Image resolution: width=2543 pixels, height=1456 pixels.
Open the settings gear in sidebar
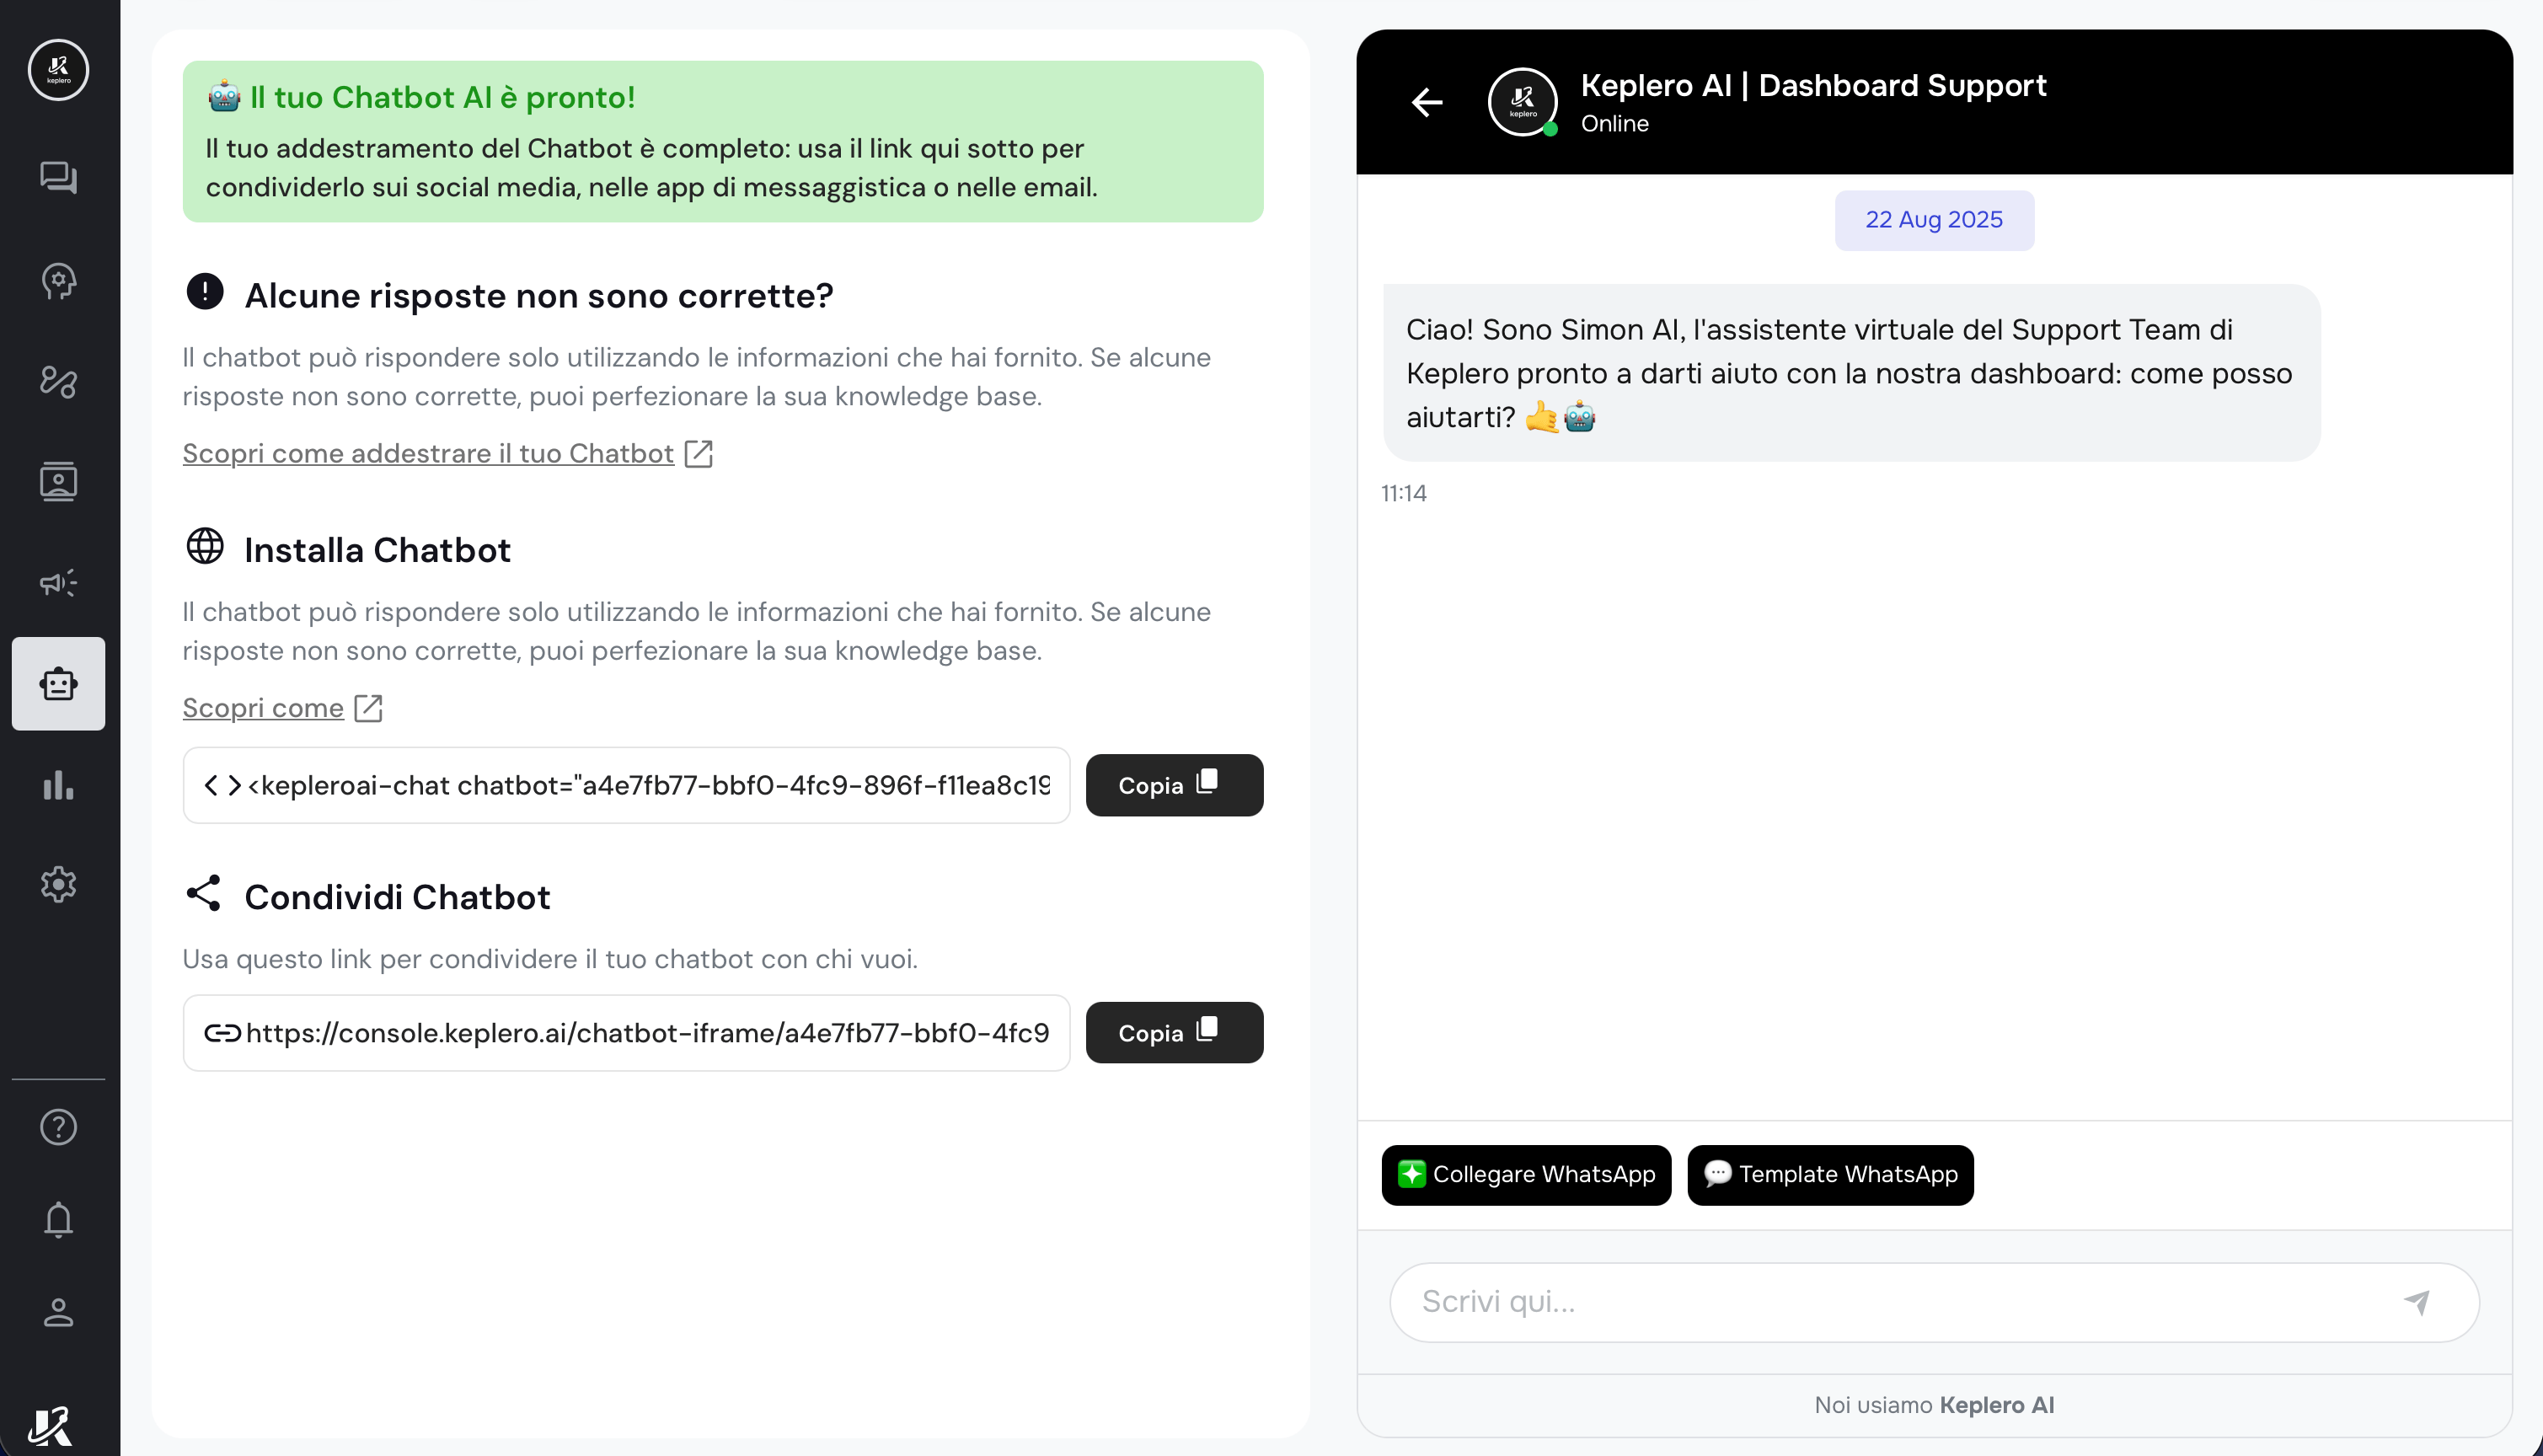click(x=58, y=885)
